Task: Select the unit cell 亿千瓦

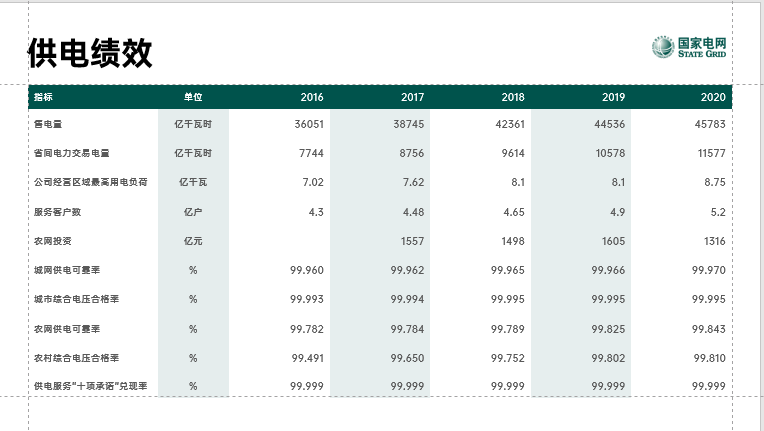Action: point(193,182)
